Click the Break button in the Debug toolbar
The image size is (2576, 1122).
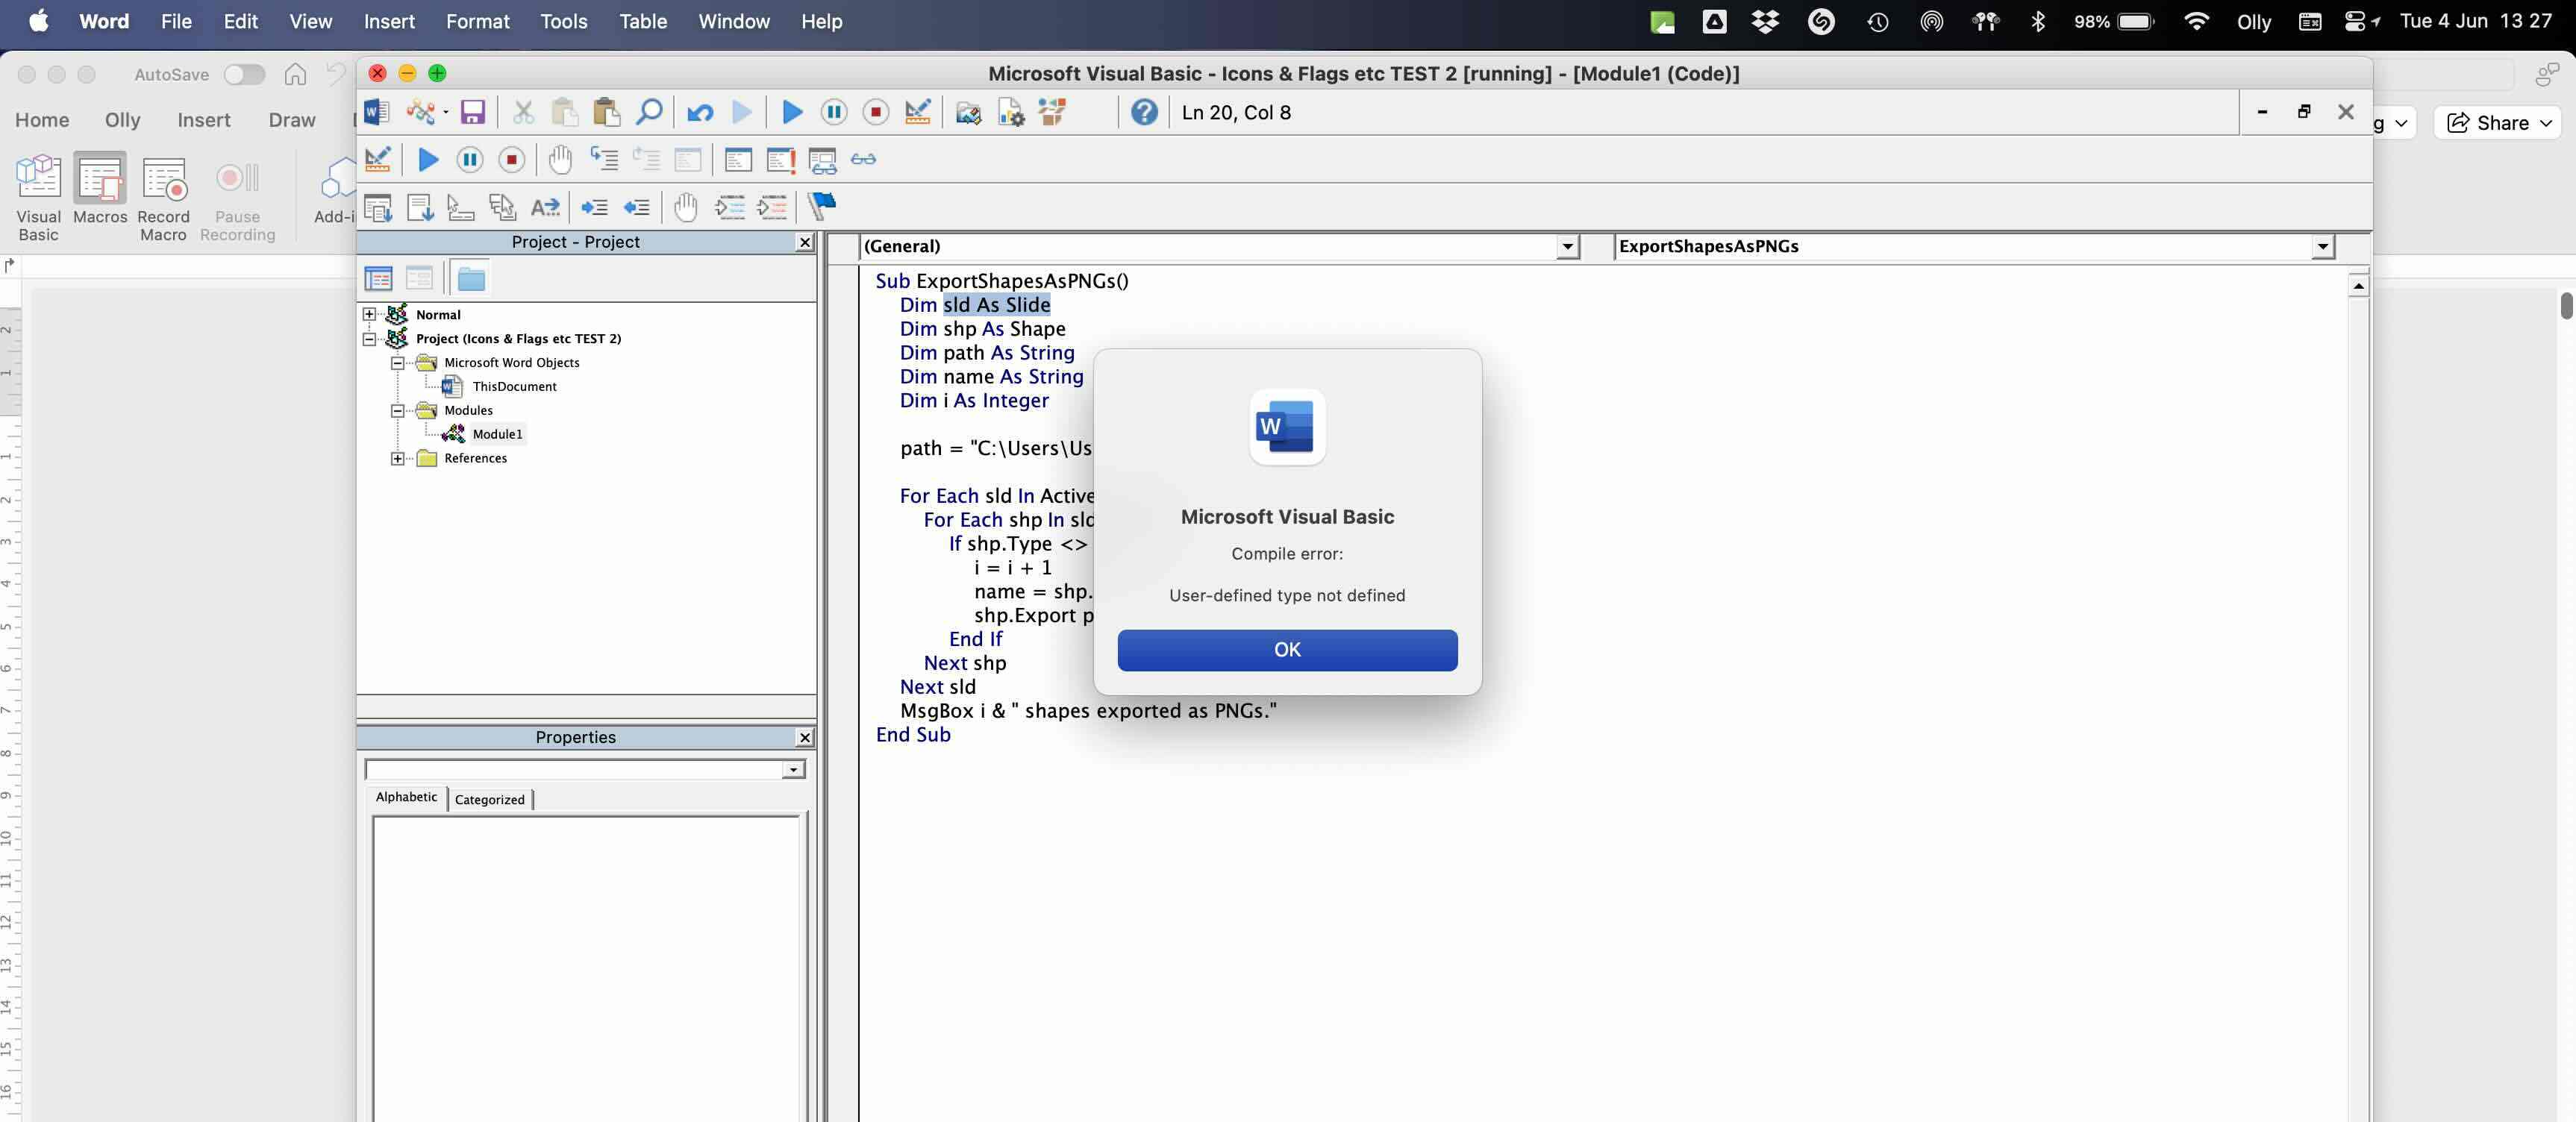point(470,159)
